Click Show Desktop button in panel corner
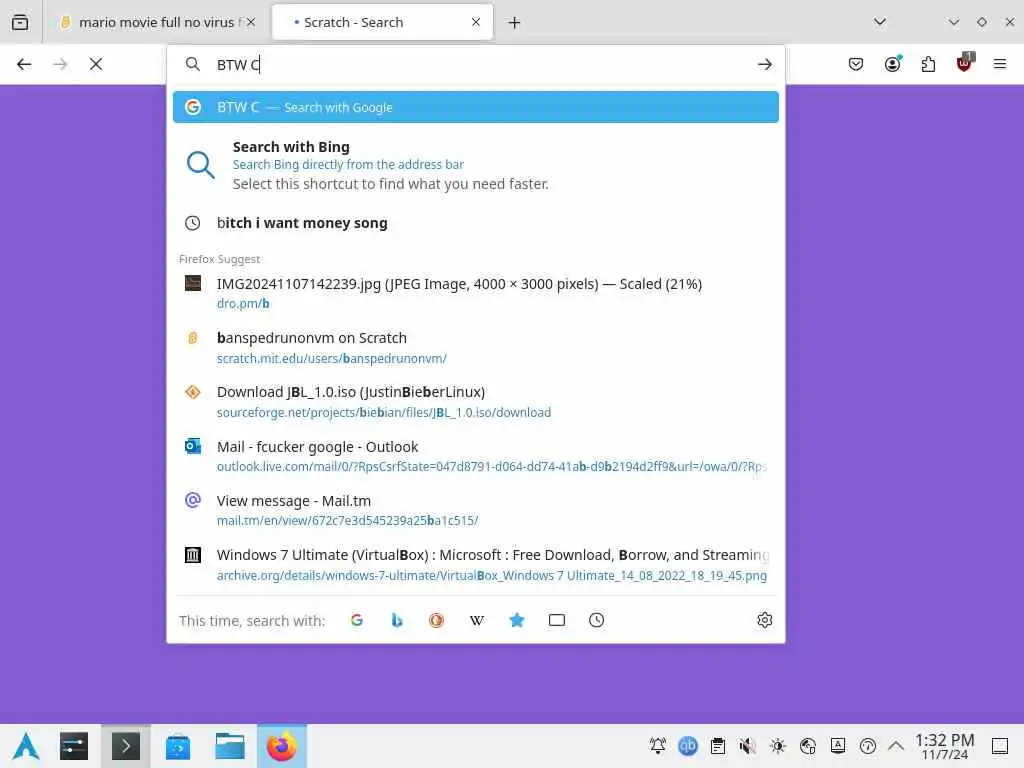This screenshot has width=1024, height=768. (1000, 745)
